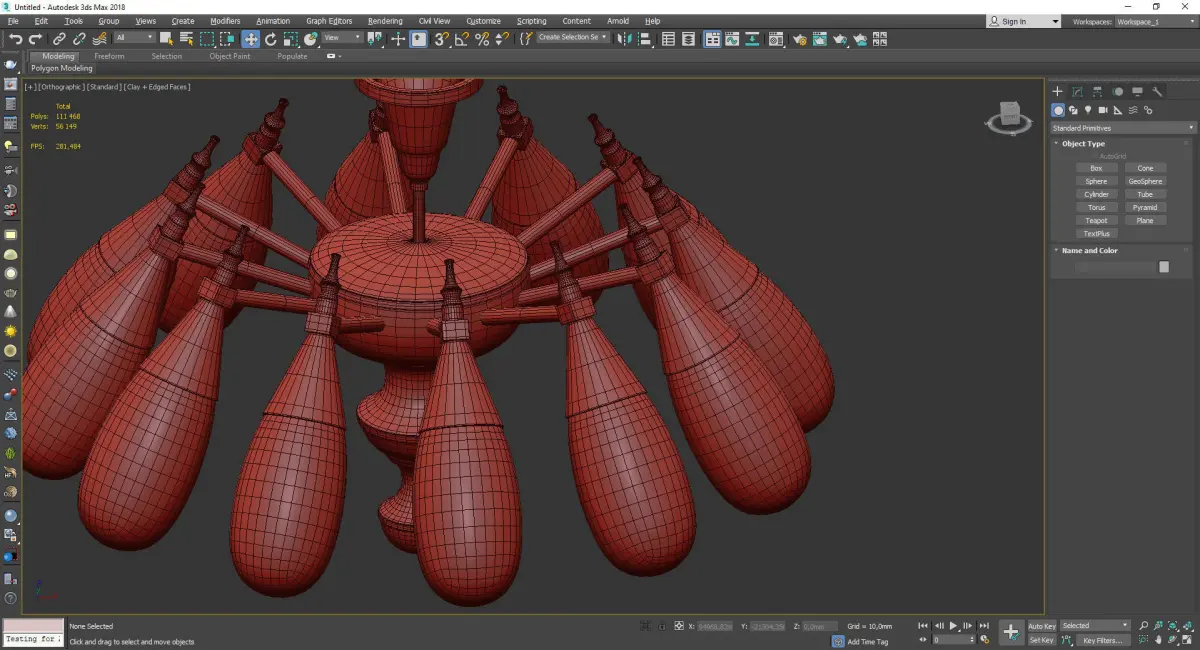Toggle the Angle Snap tool

coord(461,39)
